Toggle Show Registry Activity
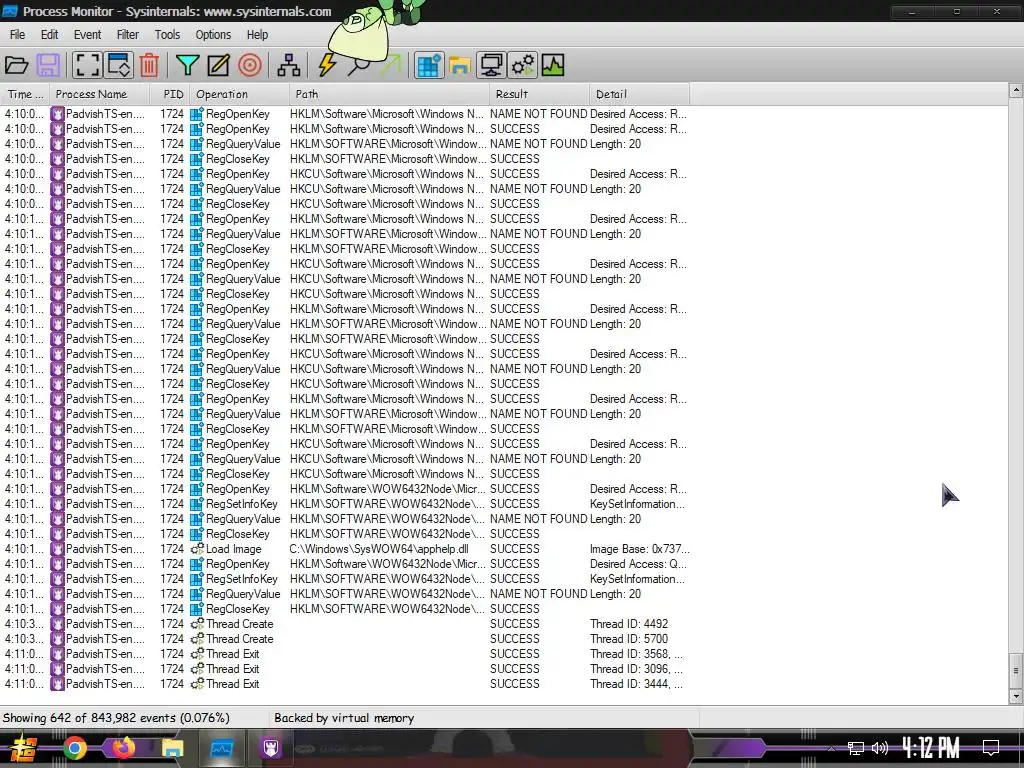This screenshot has height=768, width=1024. (x=428, y=65)
